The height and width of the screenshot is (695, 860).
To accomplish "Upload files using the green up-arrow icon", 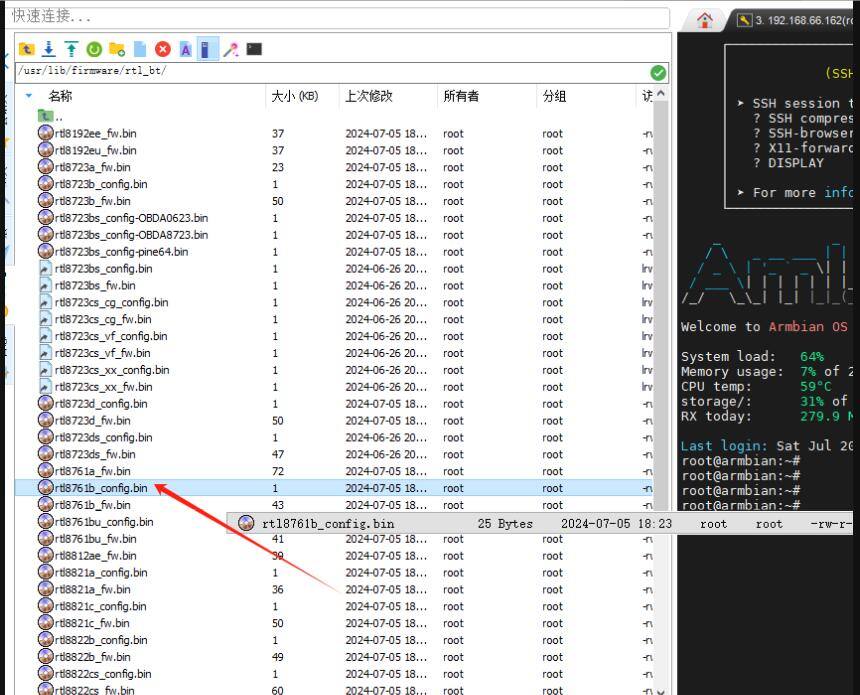I will point(71,49).
